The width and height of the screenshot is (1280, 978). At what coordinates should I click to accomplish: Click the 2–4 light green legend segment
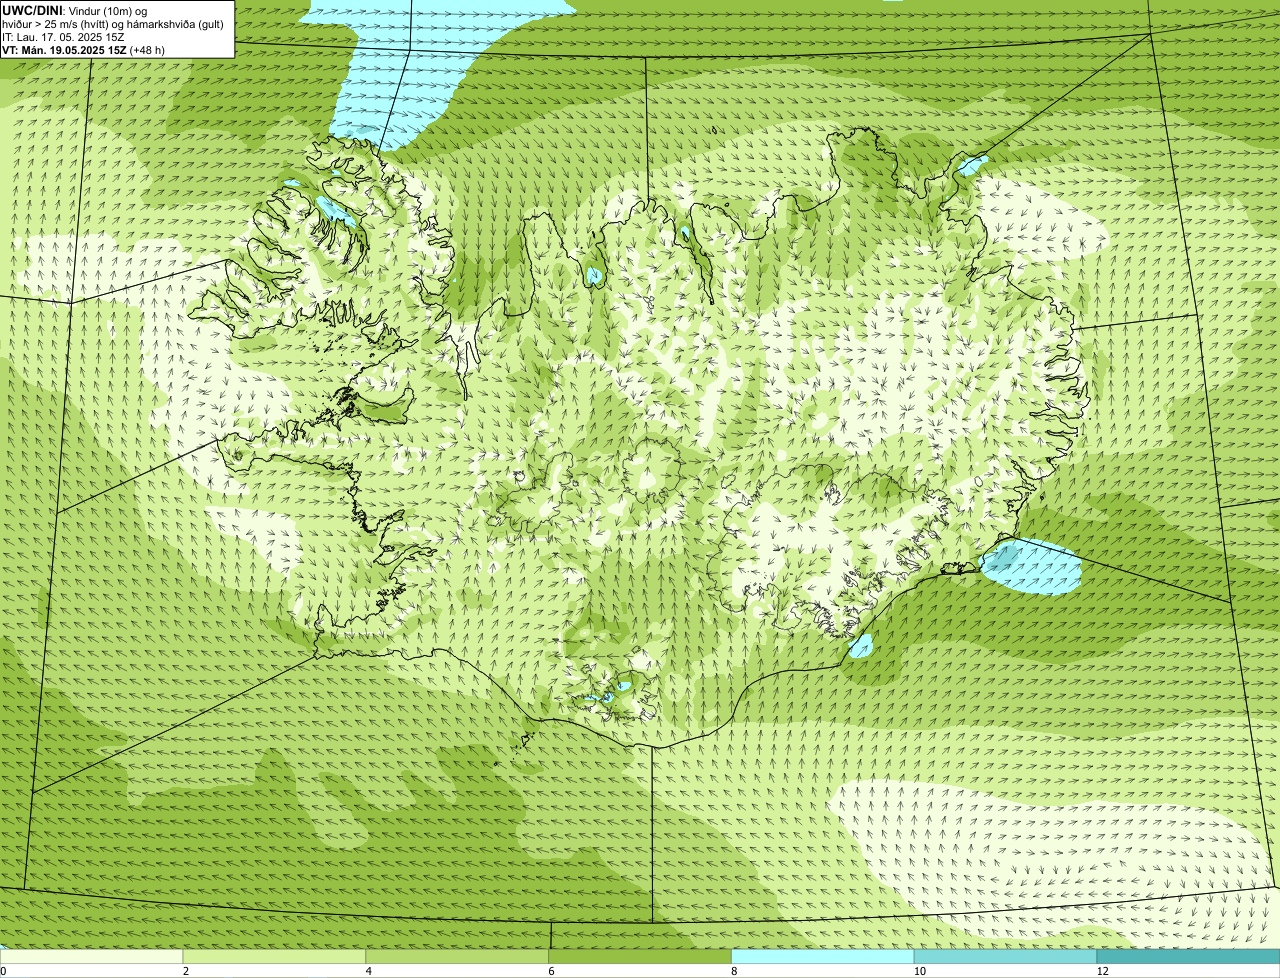(x=275, y=956)
